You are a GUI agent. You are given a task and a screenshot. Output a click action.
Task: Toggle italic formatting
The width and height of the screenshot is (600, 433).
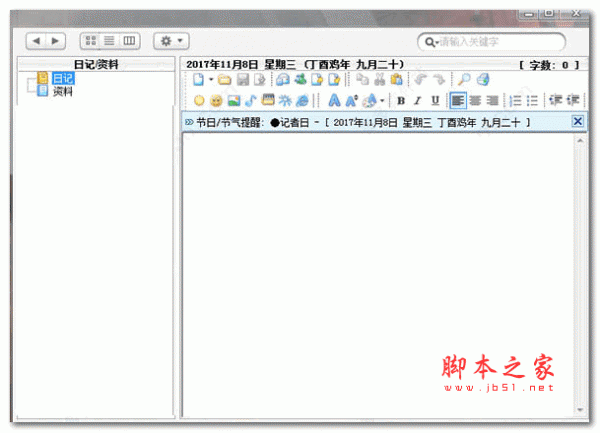pos(418,101)
